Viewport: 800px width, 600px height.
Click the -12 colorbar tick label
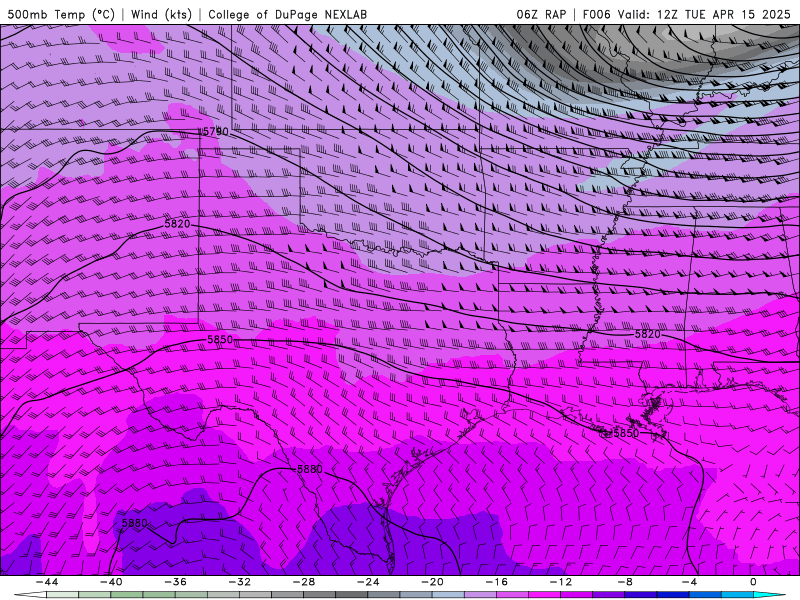click(x=561, y=582)
